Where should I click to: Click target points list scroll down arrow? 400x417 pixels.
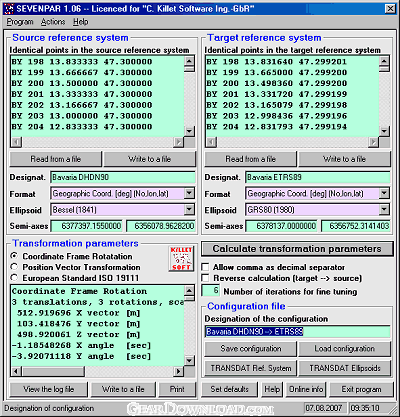click(384, 131)
